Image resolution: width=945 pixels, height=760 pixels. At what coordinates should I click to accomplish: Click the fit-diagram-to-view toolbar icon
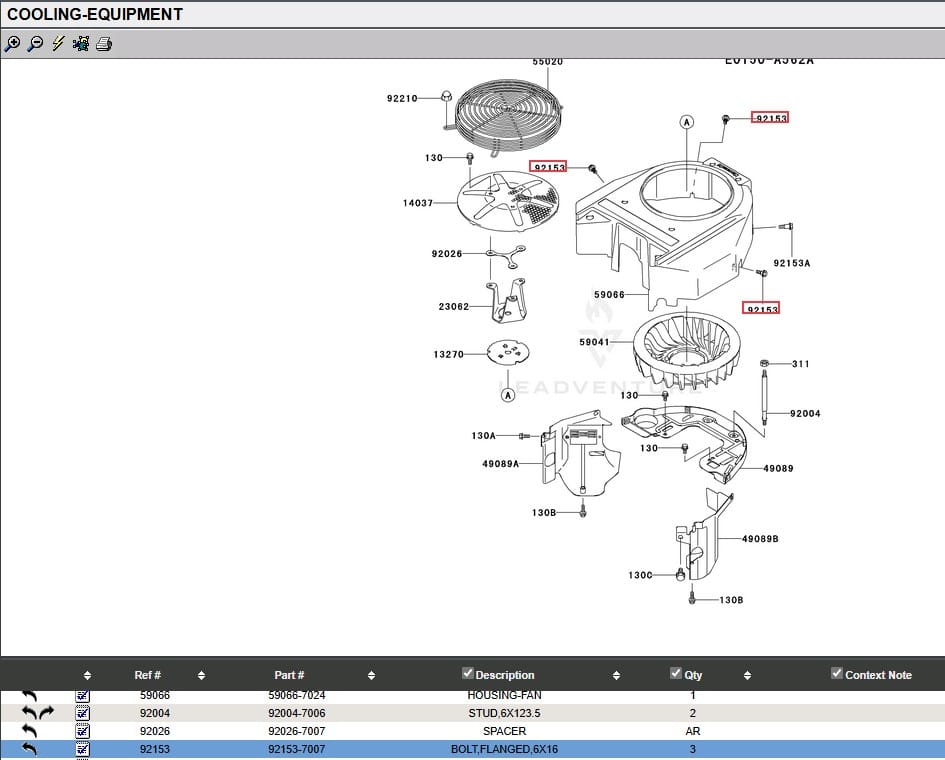pos(81,44)
